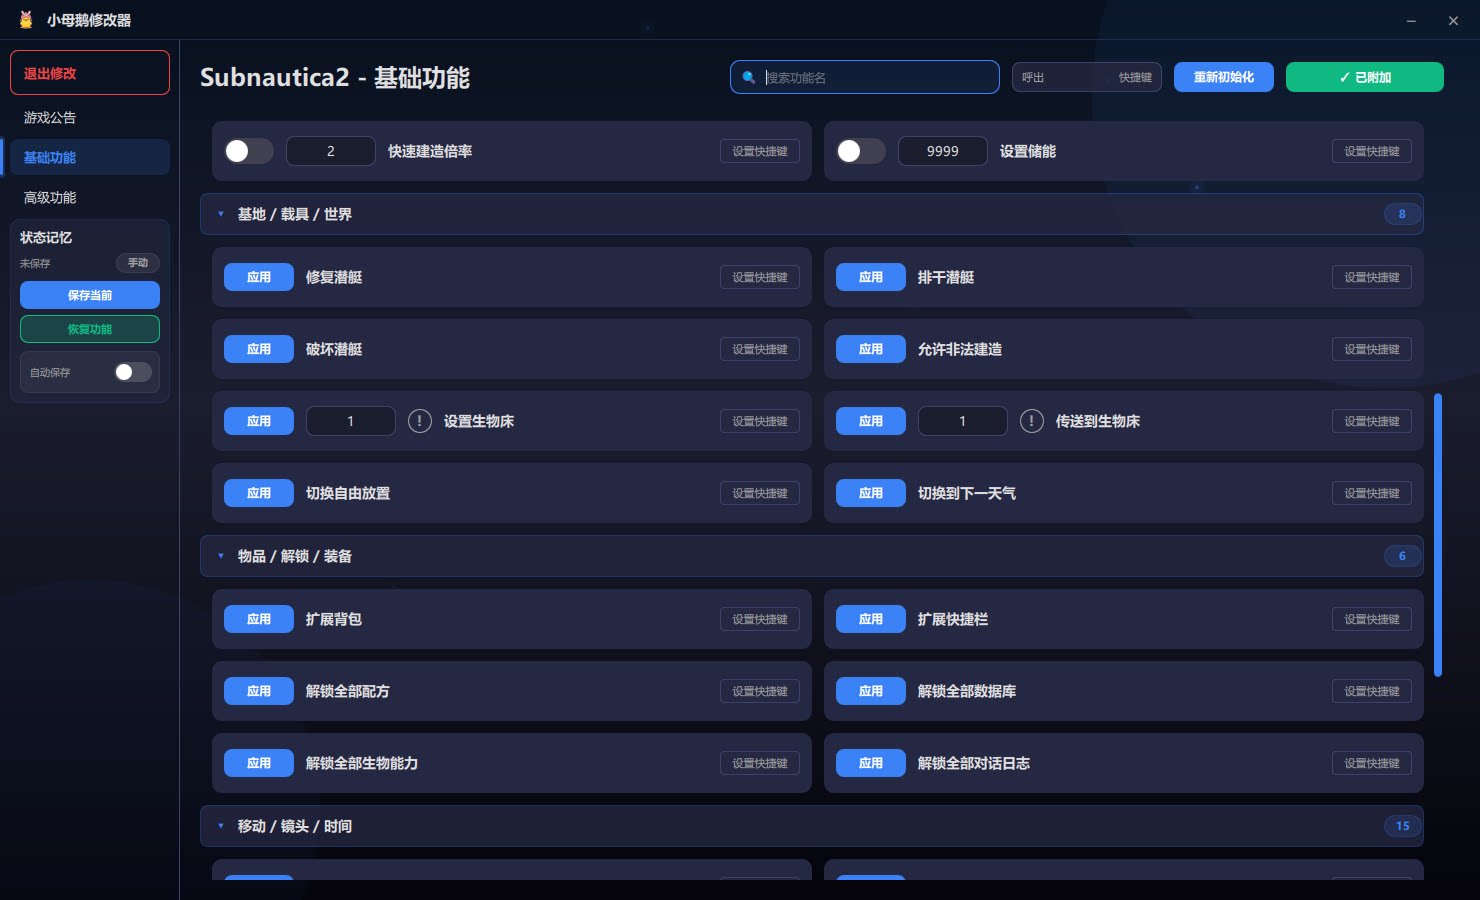Set hotkey for 解锁全部配方
1480x900 pixels.
coord(760,691)
